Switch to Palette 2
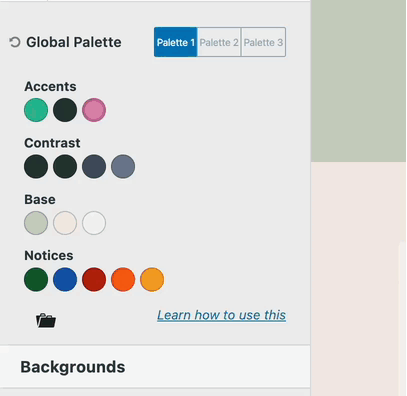 [219, 42]
